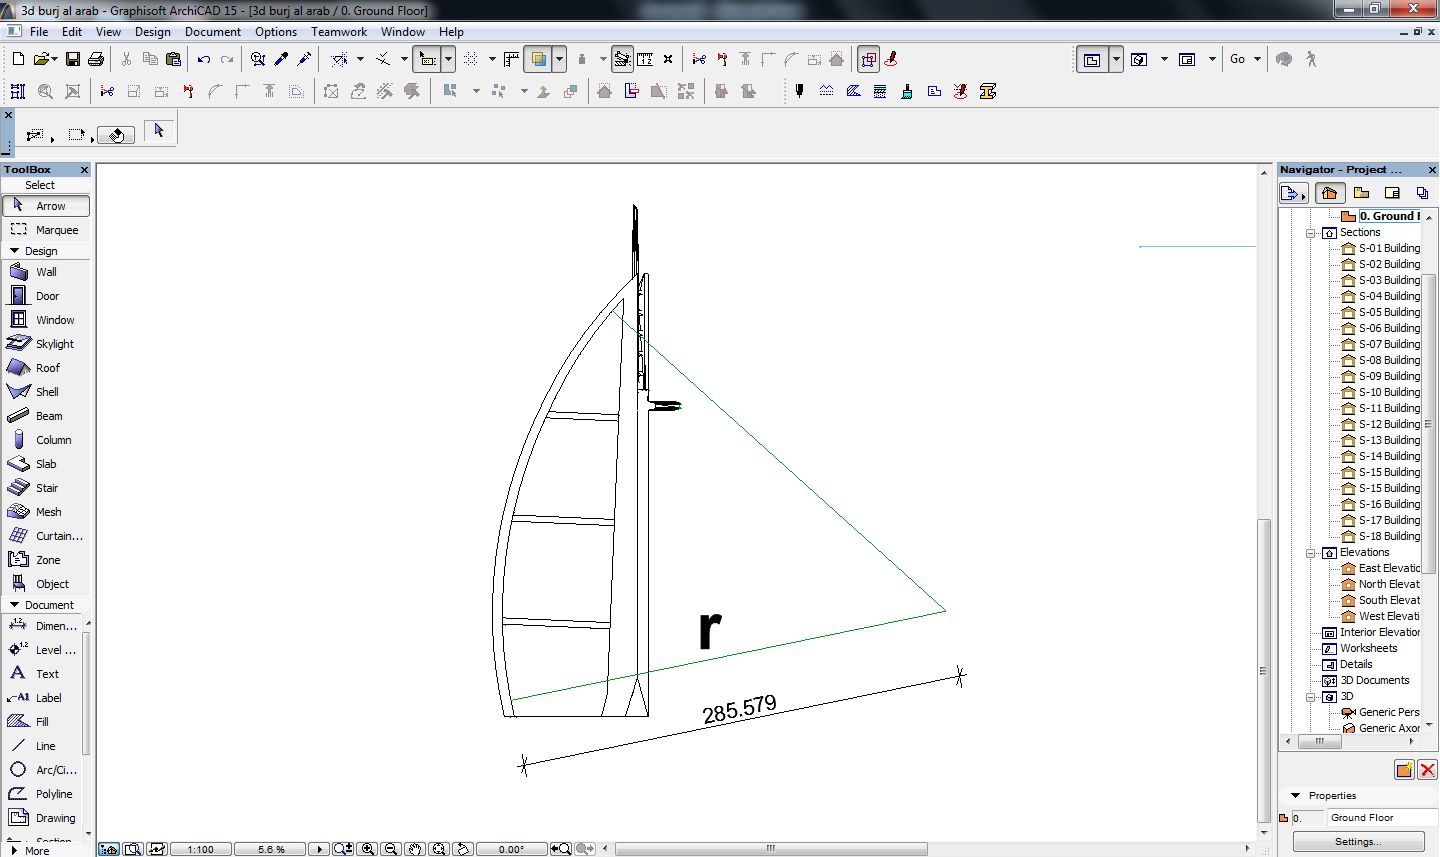This screenshot has width=1440, height=857.
Task: Toggle the Suspend Groups button
Action: tap(868, 60)
